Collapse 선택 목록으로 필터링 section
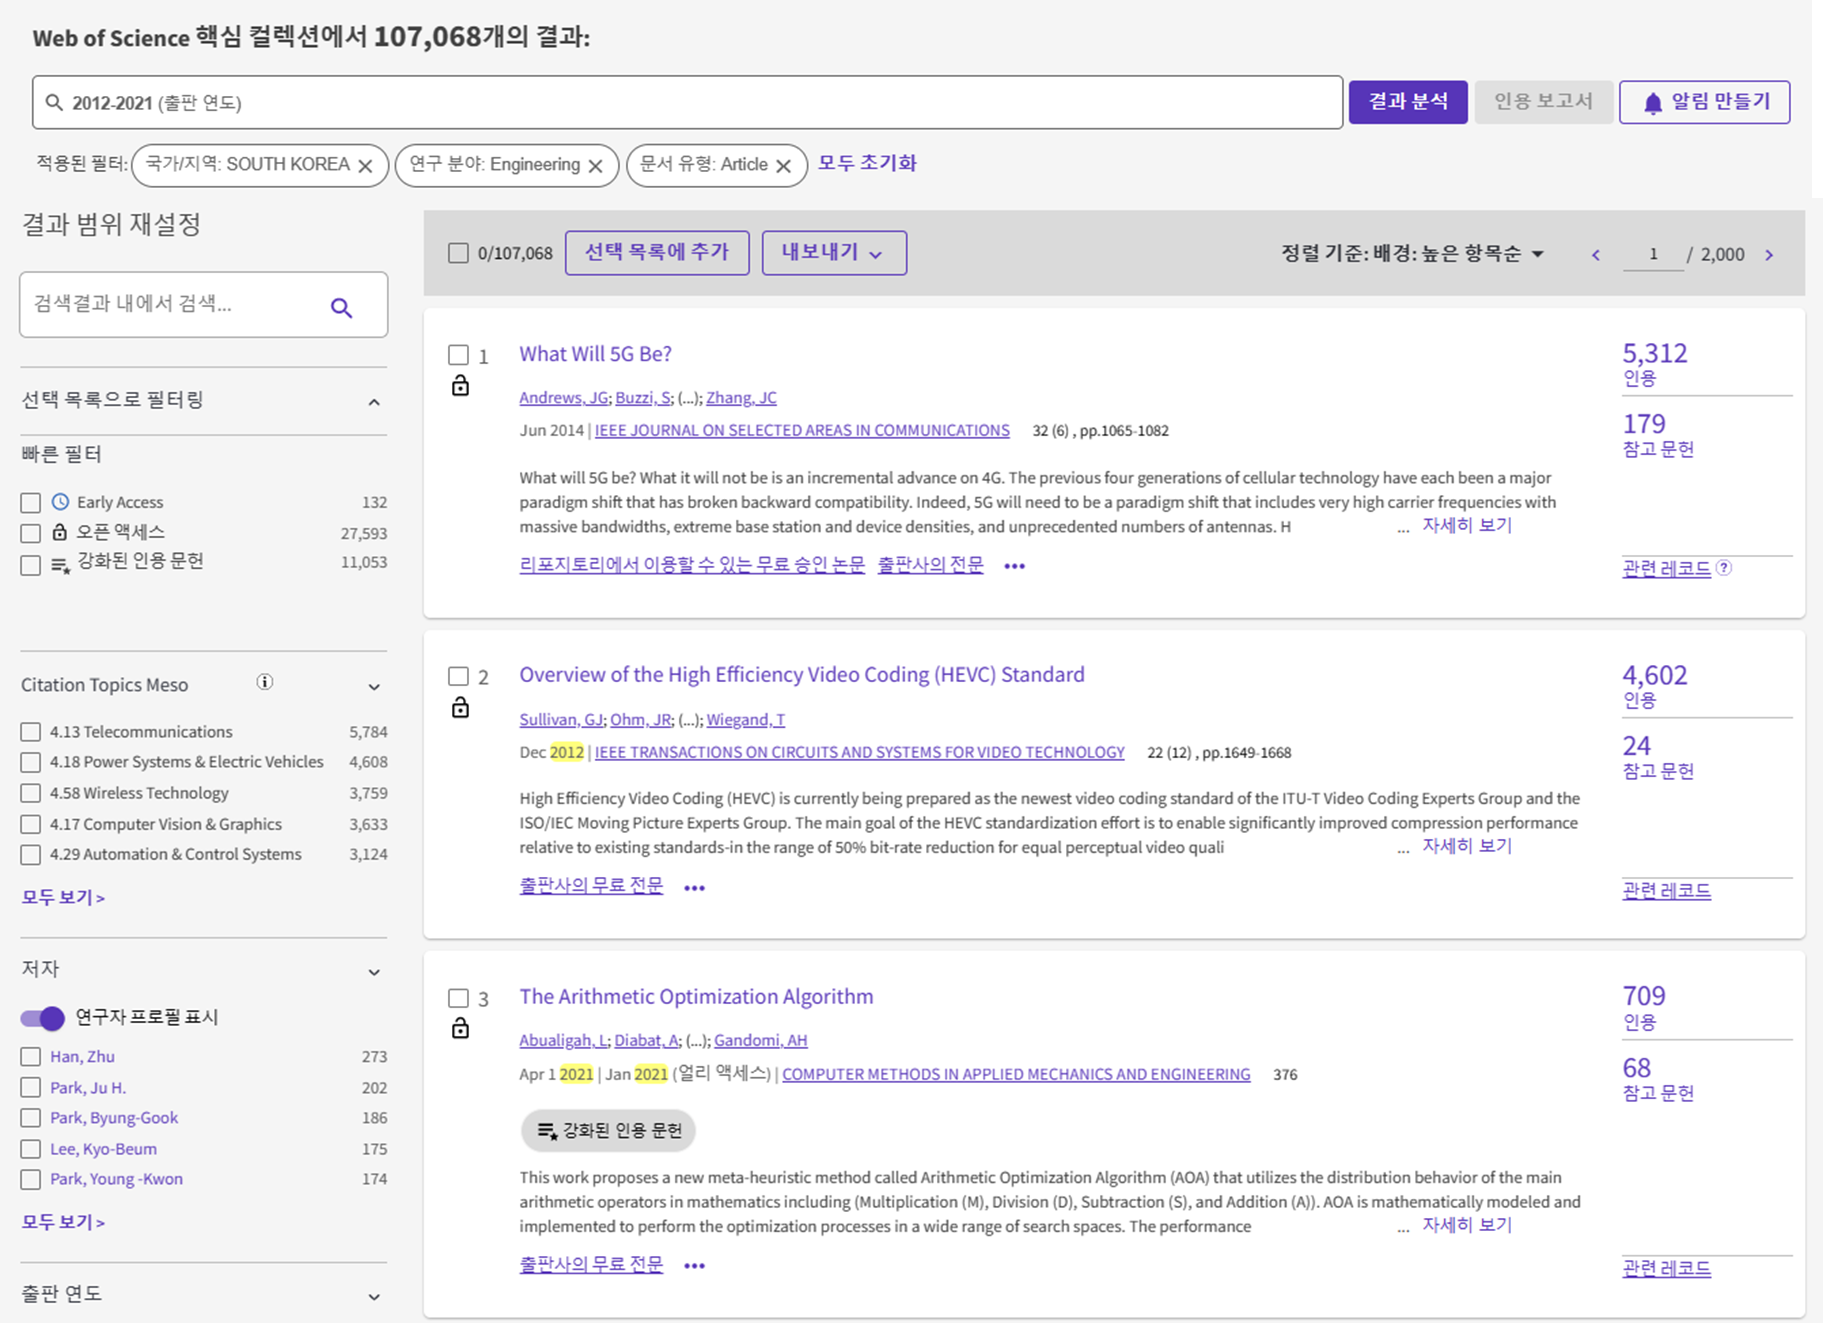This screenshot has height=1323, width=1823. pyautogui.click(x=374, y=402)
